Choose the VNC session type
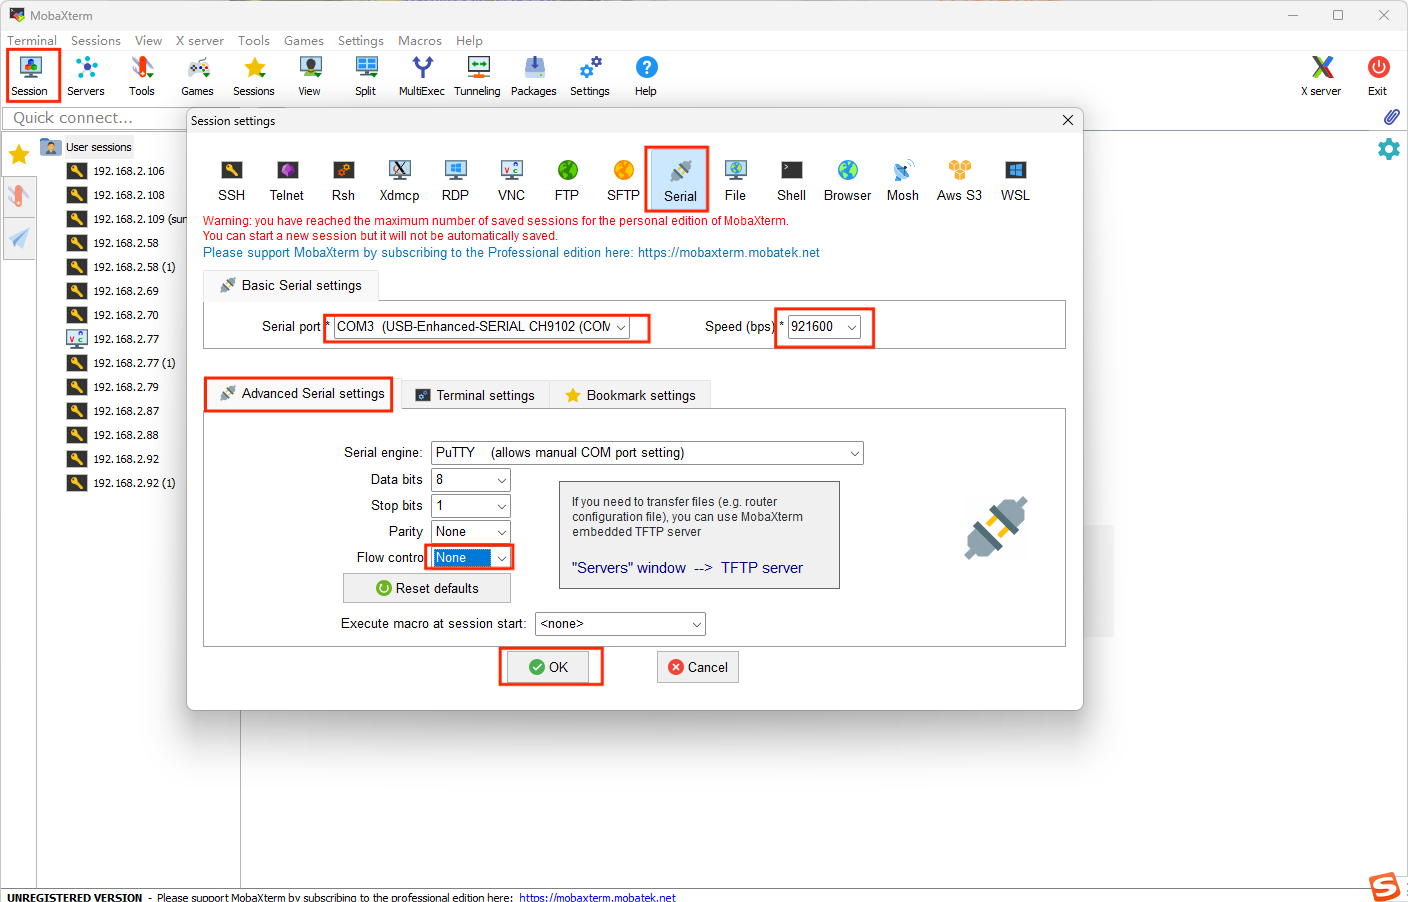Image resolution: width=1408 pixels, height=902 pixels. click(511, 180)
